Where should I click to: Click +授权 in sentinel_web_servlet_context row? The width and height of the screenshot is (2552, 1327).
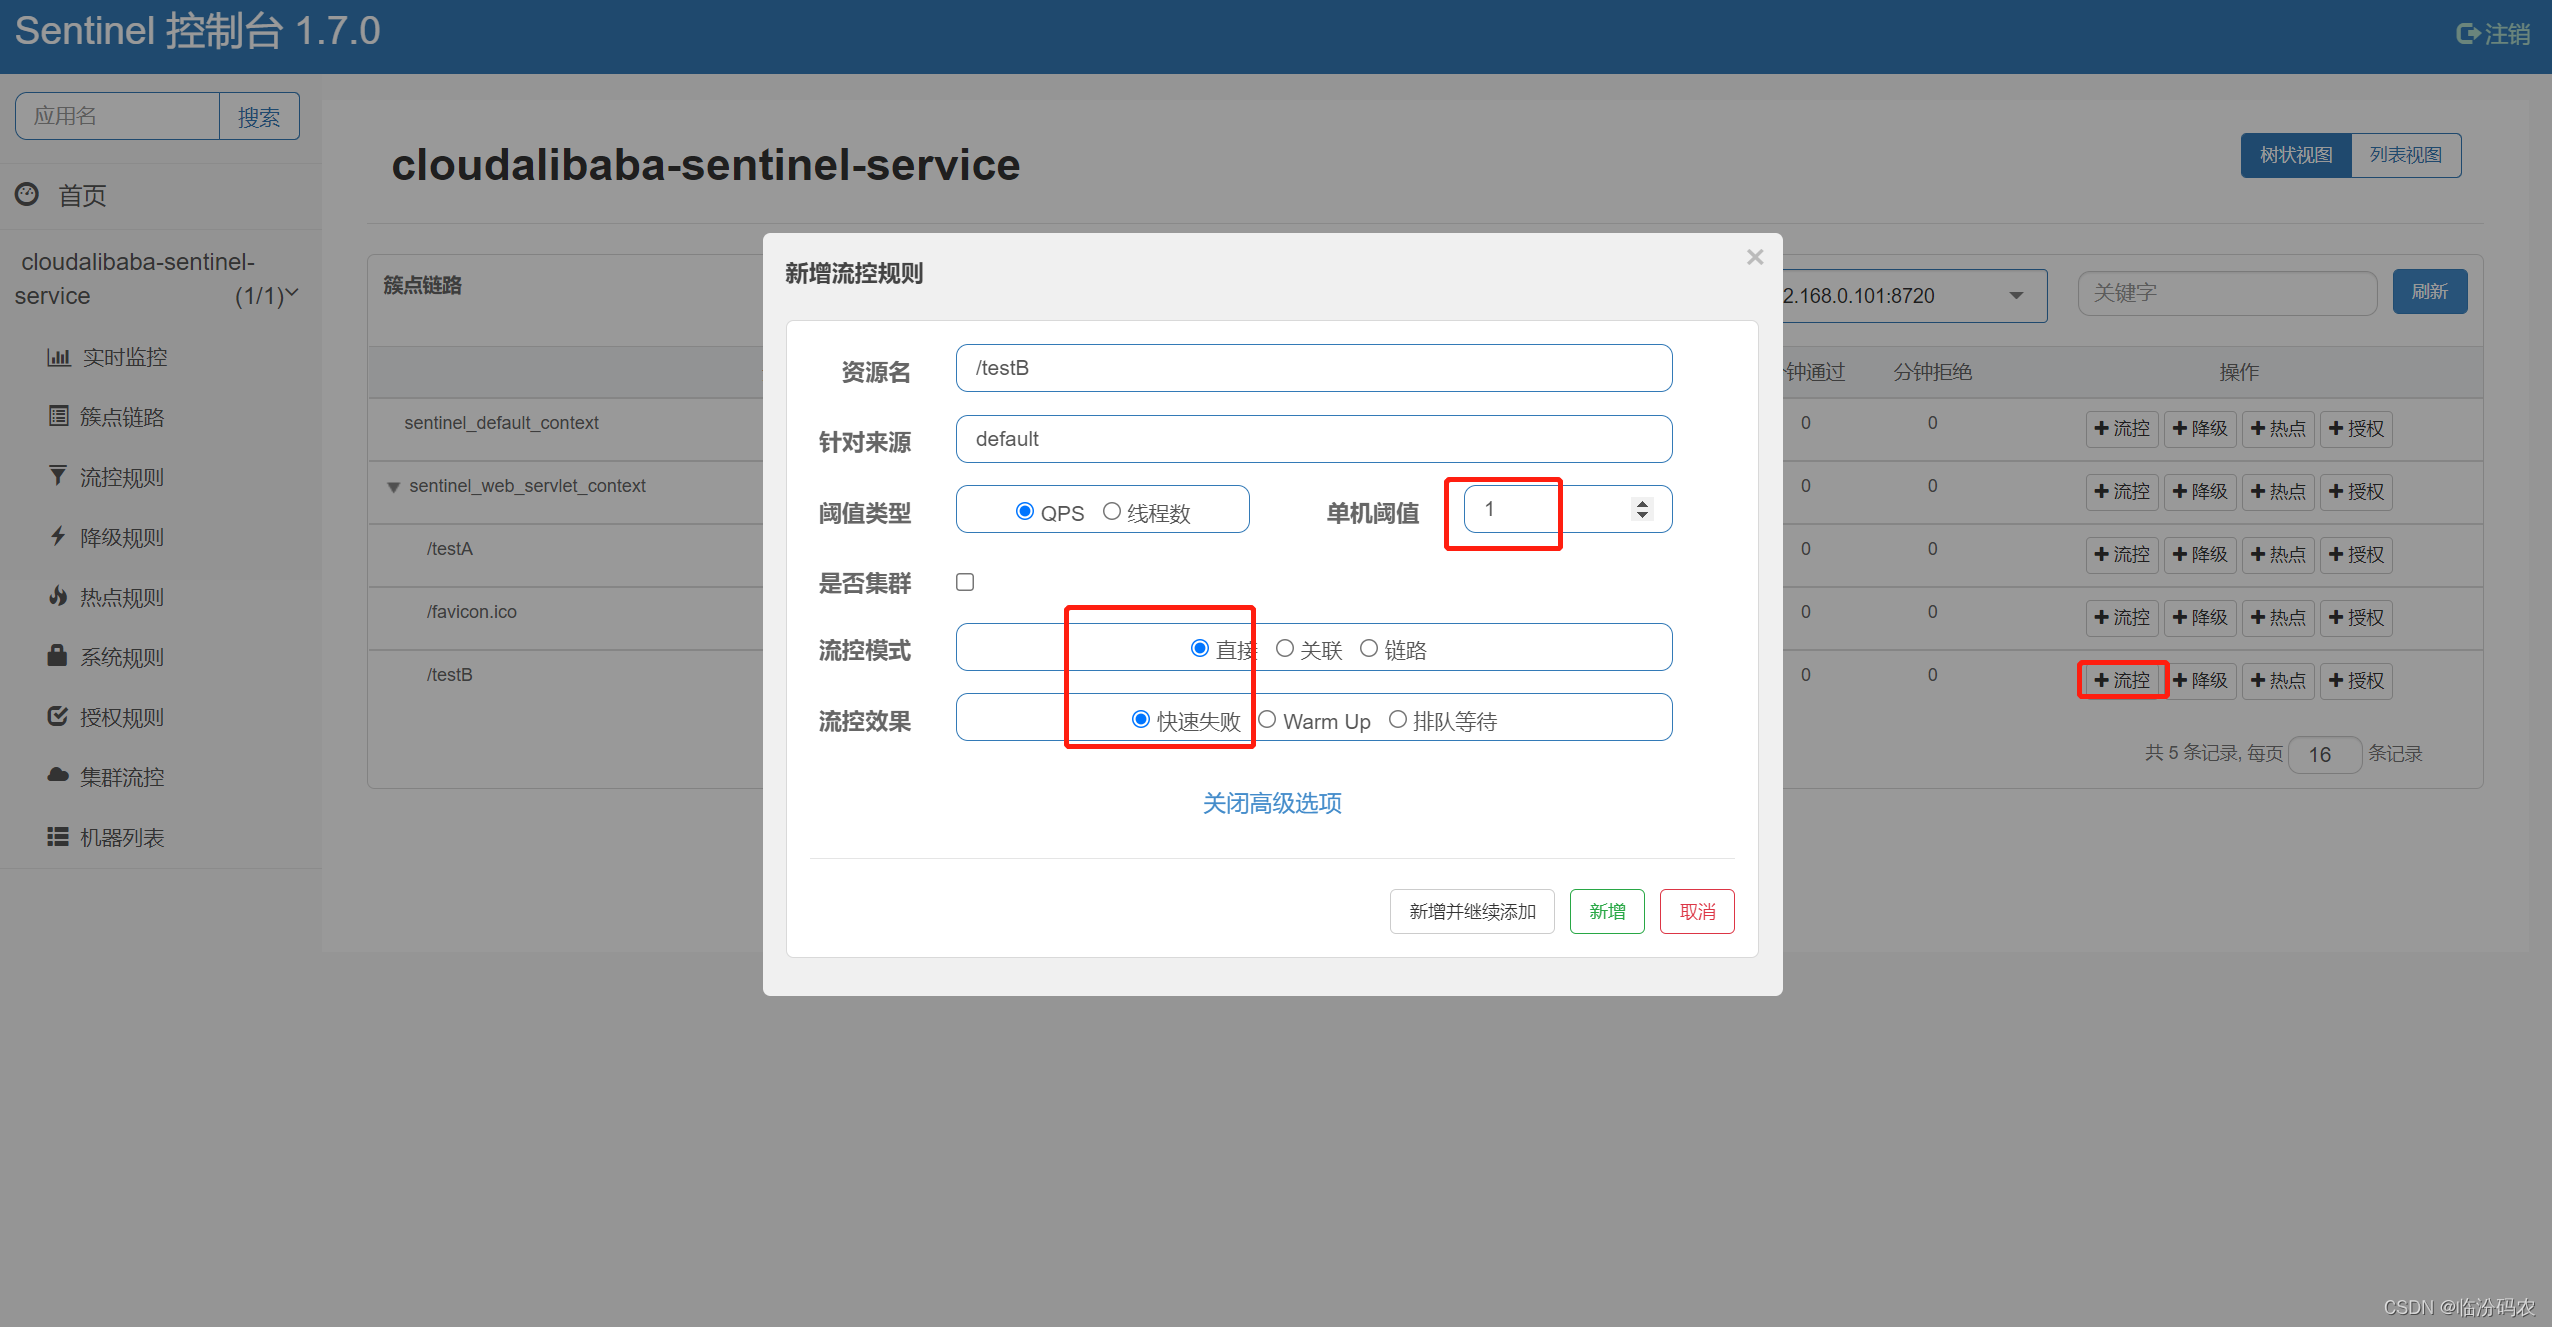(x=2356, y=491)
